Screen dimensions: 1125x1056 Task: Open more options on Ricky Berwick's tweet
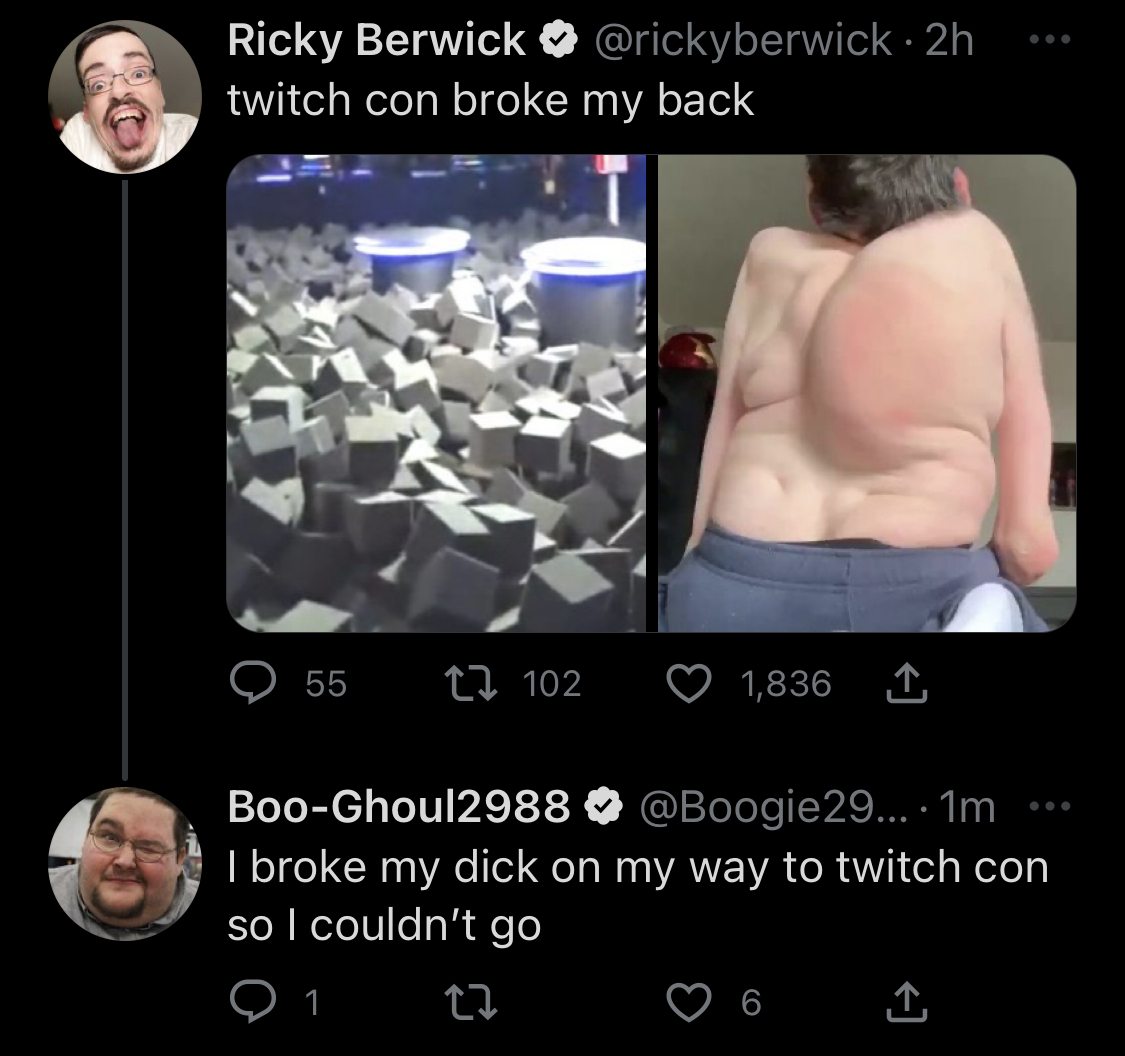[x=1050, y=39]
